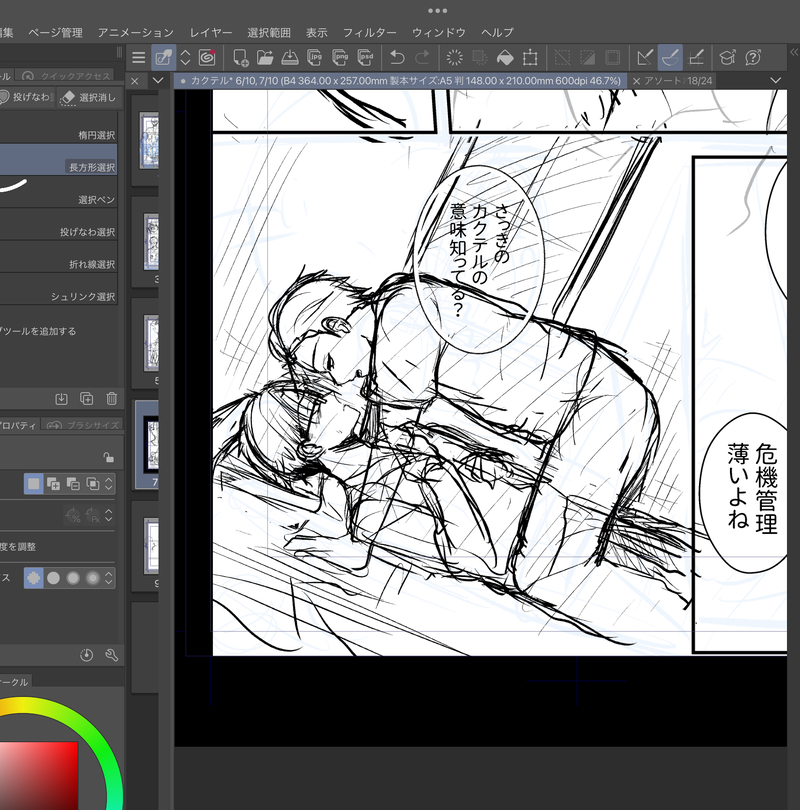The height and width of the screenshot is (810, 800).
Task: Toggle snap to grid
Action: coord(696,57)
